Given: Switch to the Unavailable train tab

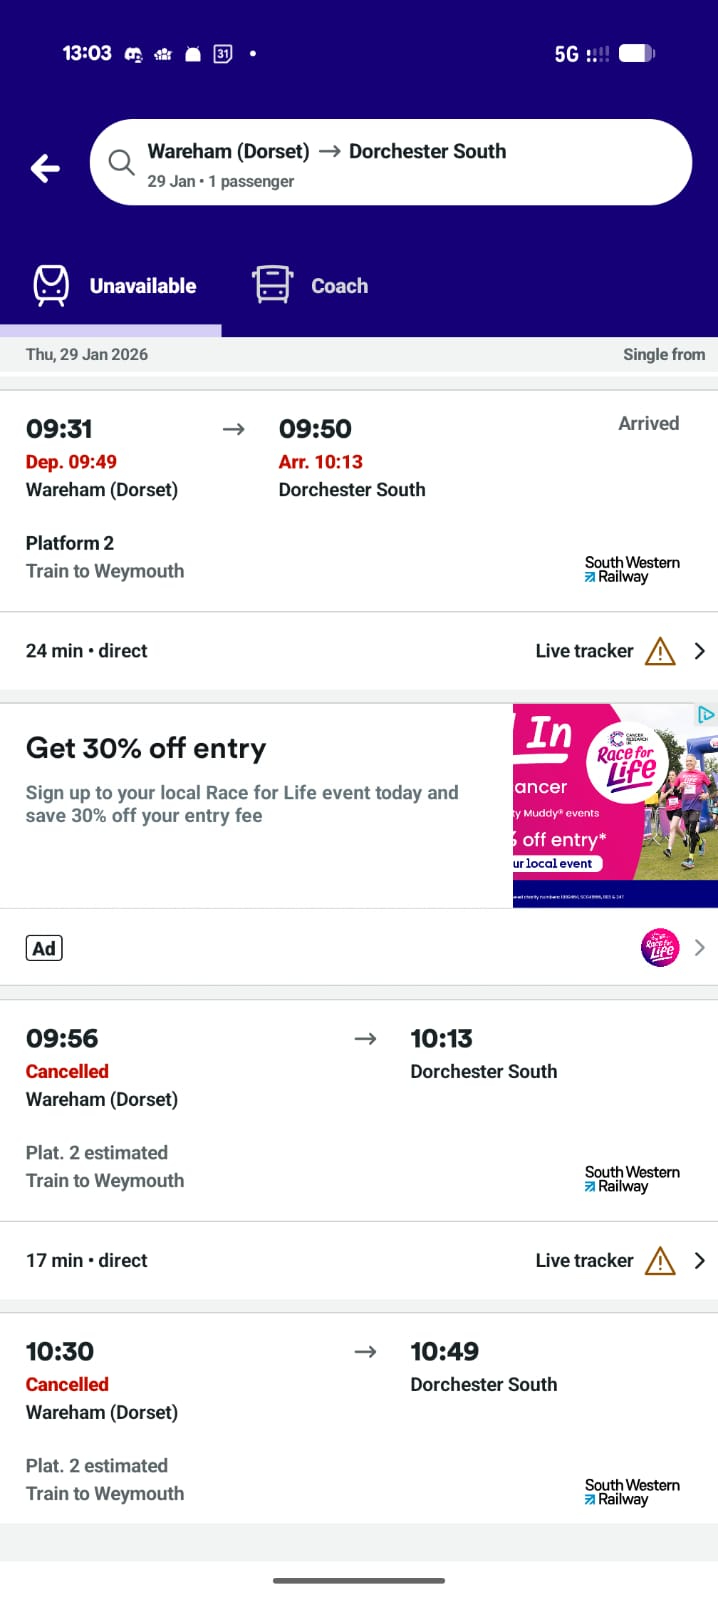Looking at the screenshot, I should pos(142,286).
